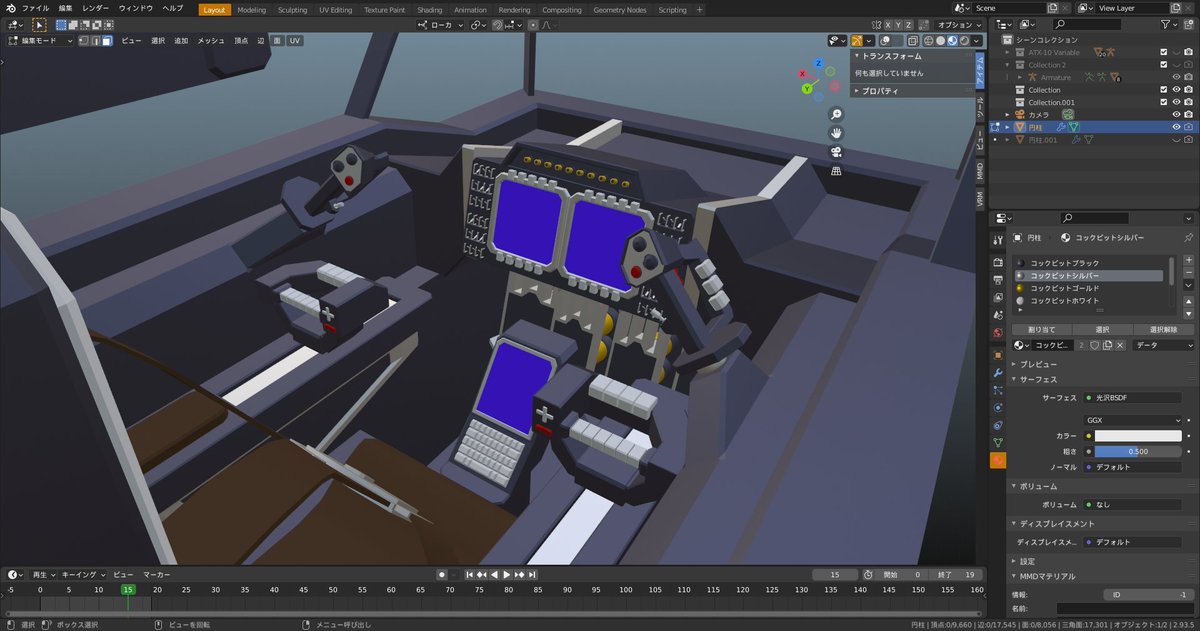Collapse the トランスフォーム panel
1200x631 pixels.
(857, 57)
